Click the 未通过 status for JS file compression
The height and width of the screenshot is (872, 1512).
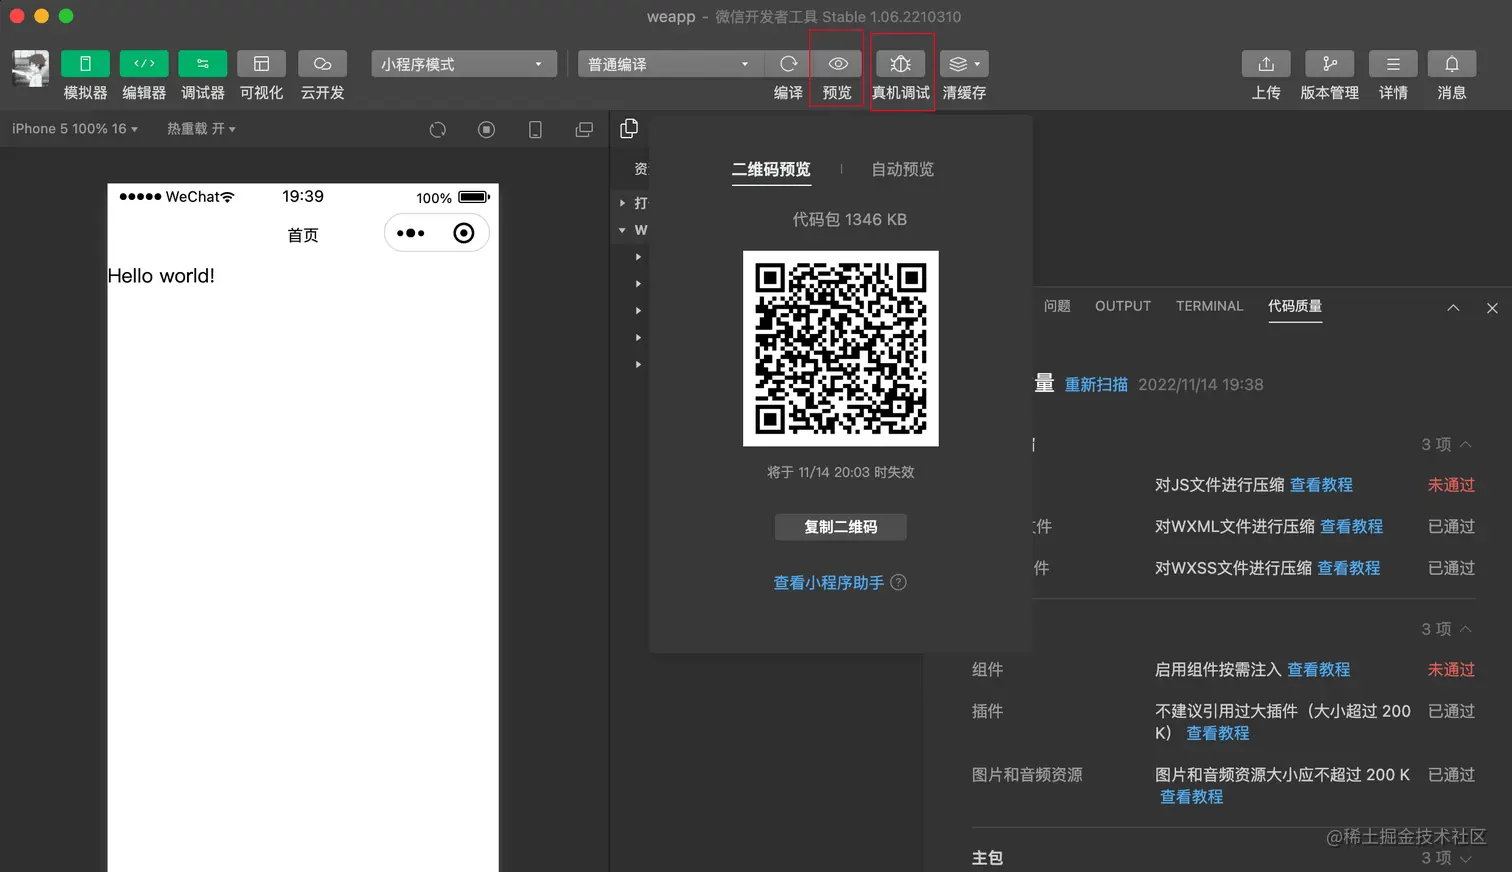point(1451,485)
